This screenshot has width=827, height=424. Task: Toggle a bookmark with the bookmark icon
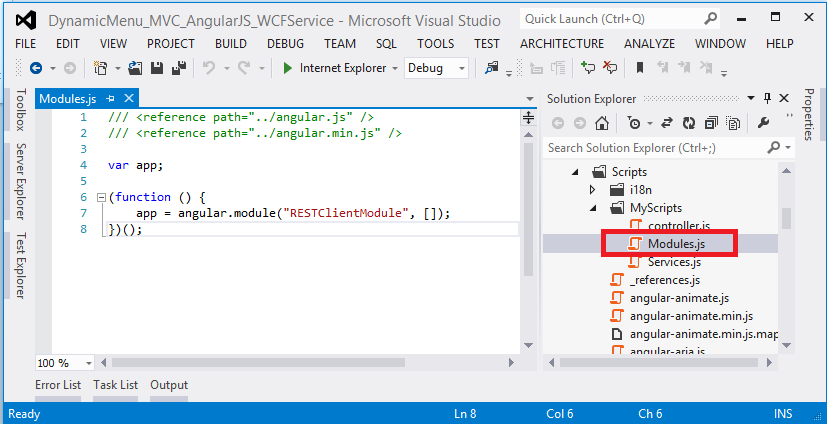640,68
